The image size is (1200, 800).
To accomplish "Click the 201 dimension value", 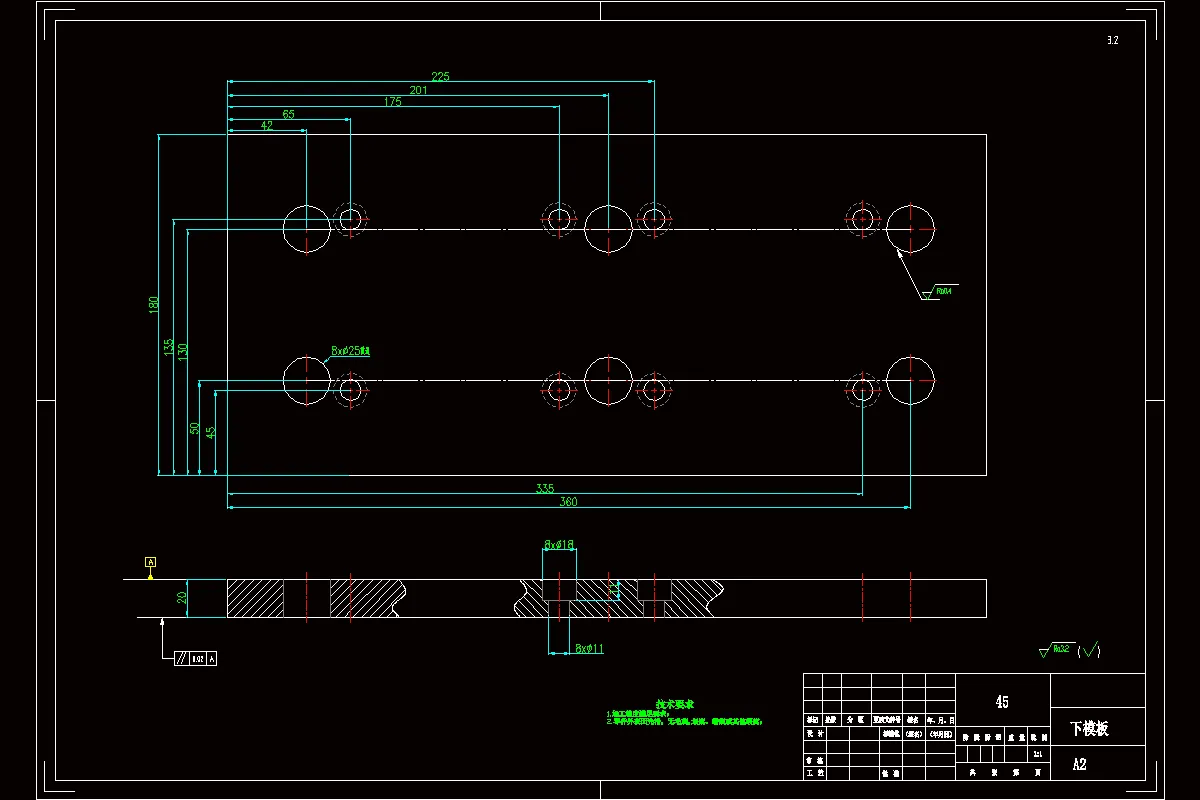I will click(418, 90).
